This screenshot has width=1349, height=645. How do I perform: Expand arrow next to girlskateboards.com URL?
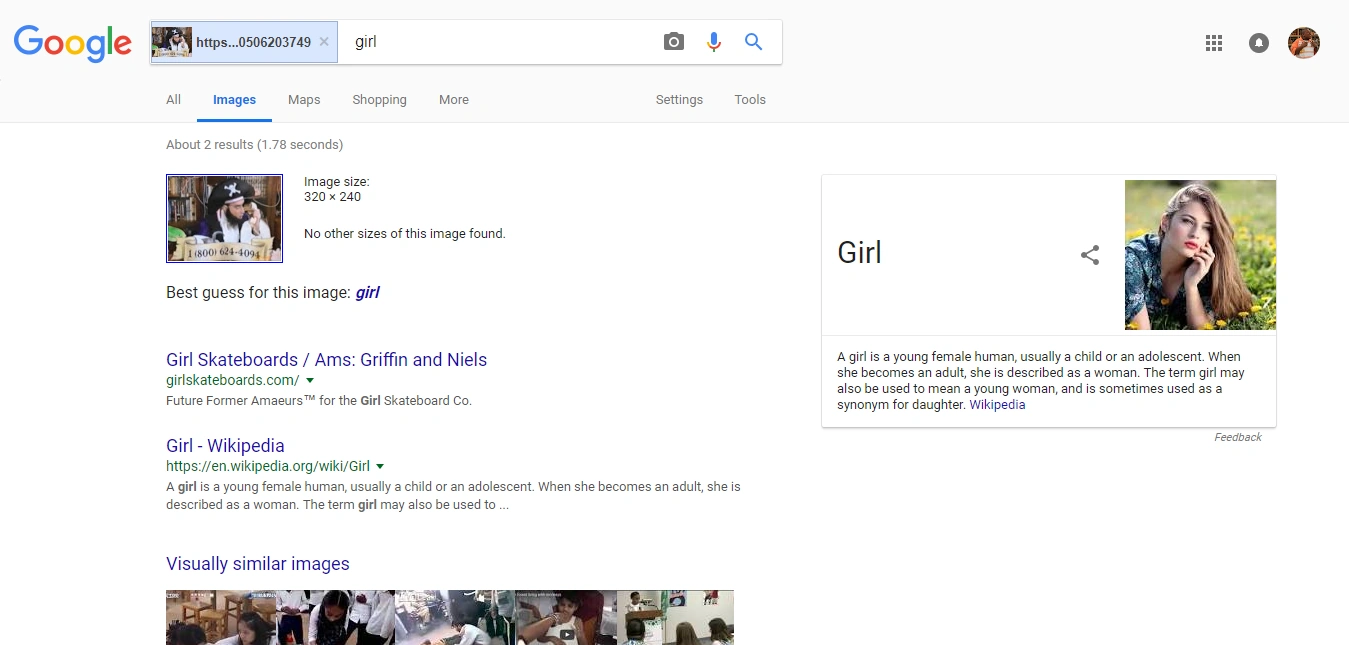[x=310, y=381]
